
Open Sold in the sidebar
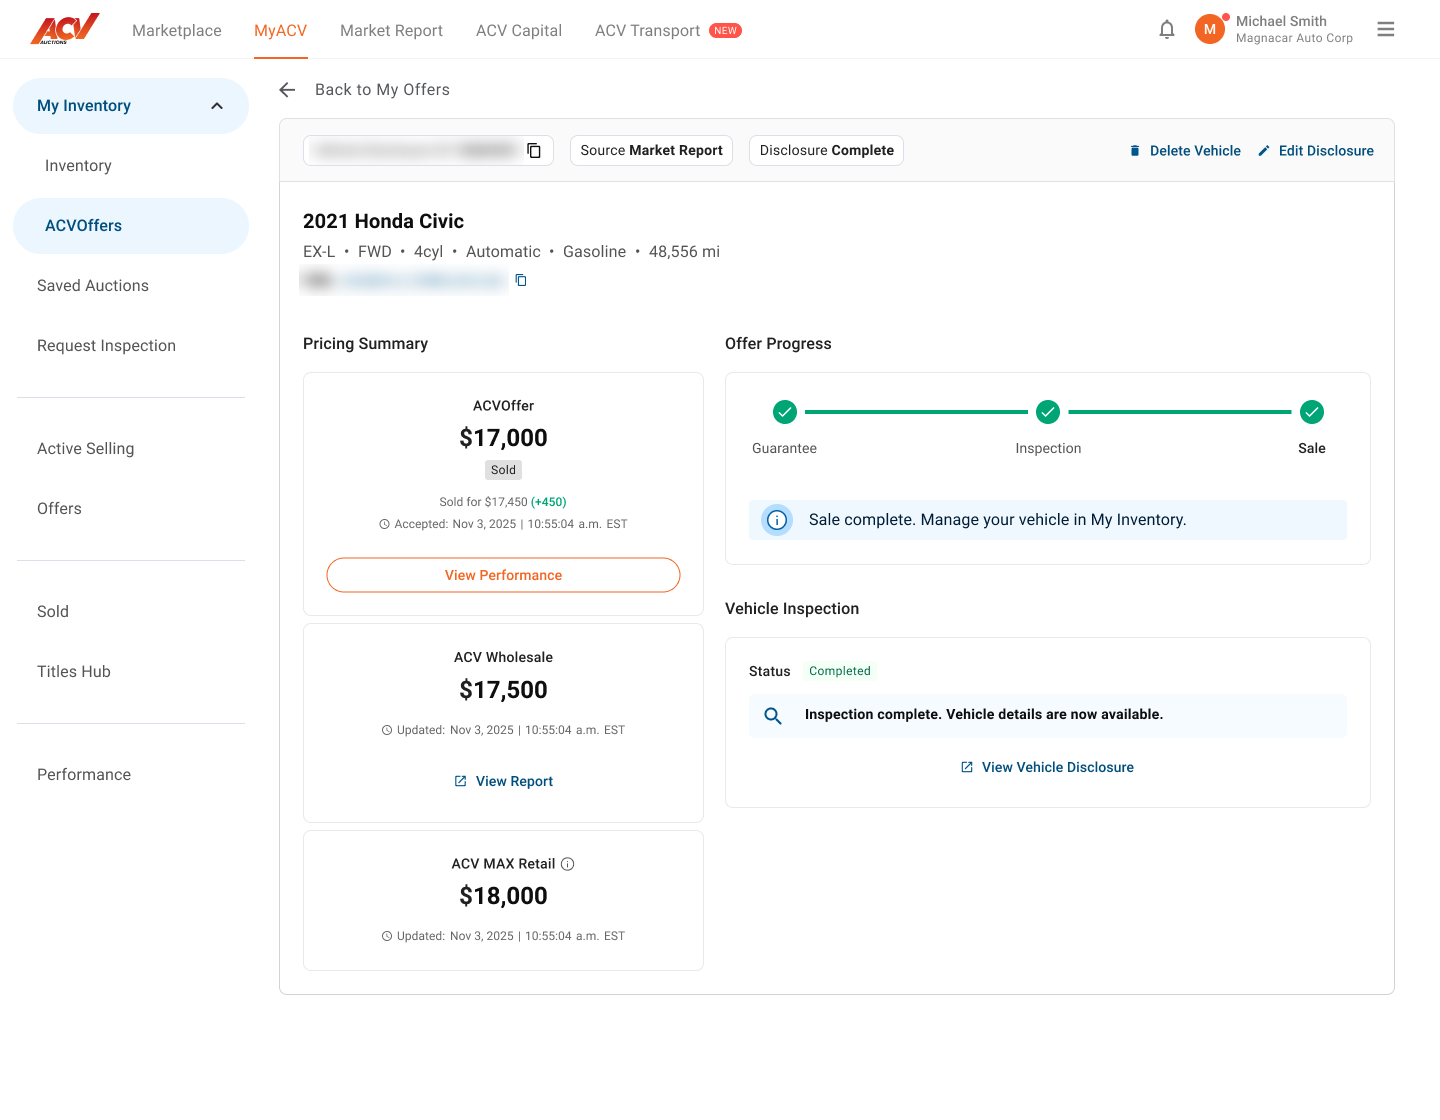pos(53,612)
